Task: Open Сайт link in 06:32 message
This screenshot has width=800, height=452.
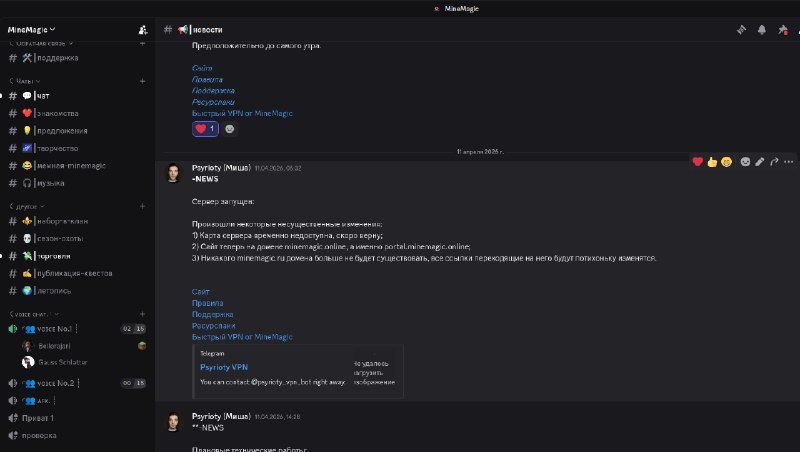Action: (x=201, y=292)
